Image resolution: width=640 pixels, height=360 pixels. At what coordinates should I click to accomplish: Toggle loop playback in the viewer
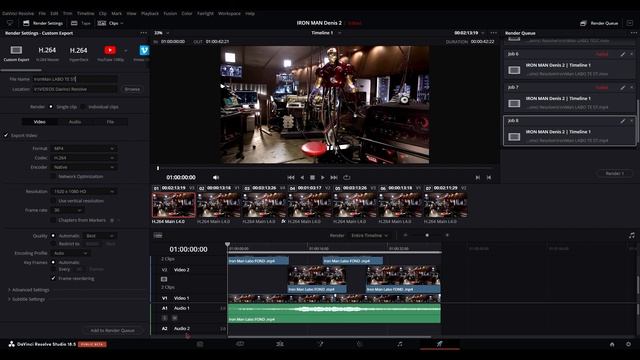(347, 178)
